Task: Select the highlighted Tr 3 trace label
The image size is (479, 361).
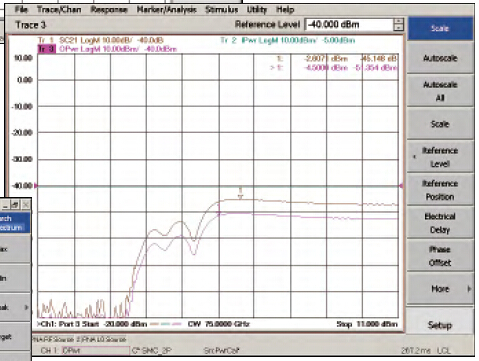Action: [46, 49]
